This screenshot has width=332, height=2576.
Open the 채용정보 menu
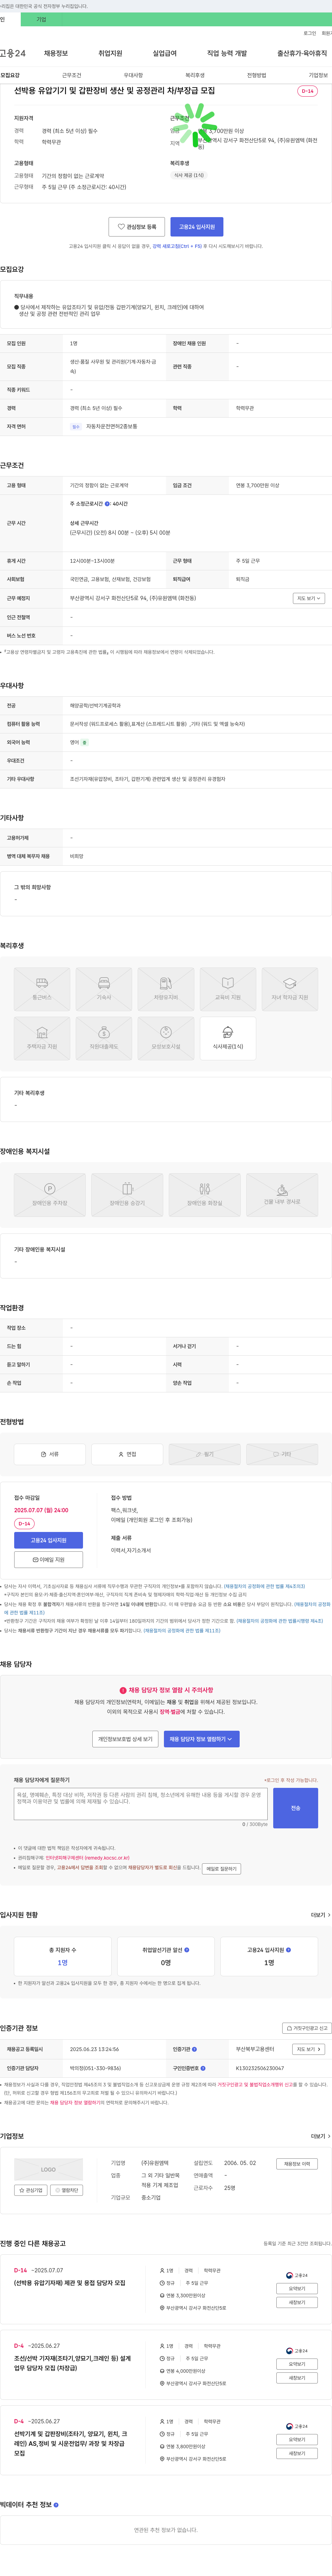pos(56,53)
